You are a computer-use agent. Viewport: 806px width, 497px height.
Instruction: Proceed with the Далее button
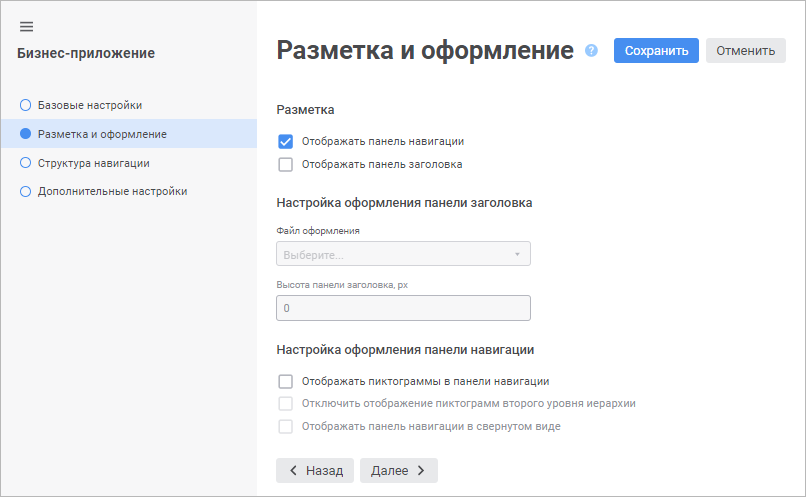click(398, 470)
